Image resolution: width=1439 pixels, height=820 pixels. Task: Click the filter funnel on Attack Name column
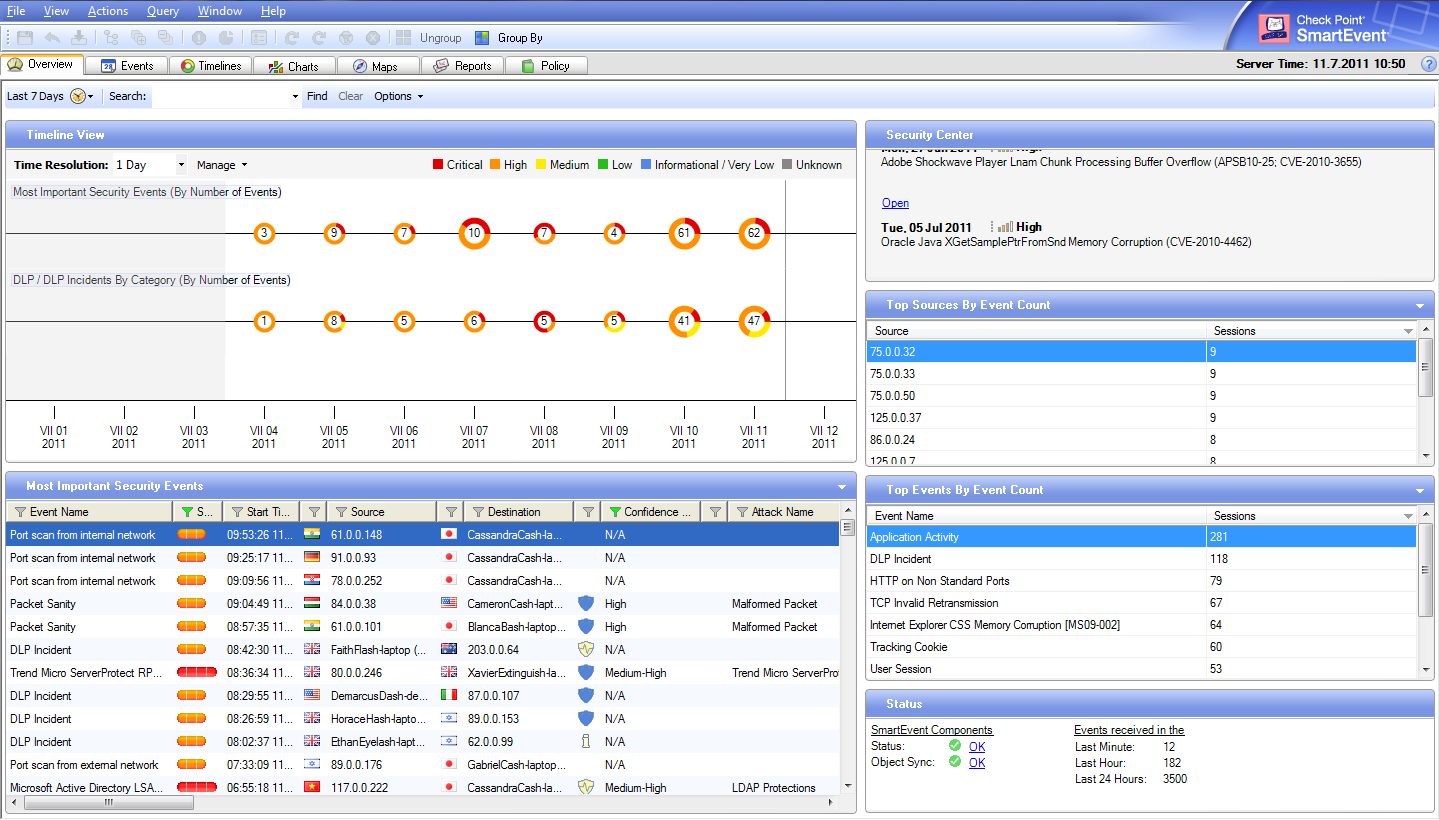pos(741,512)
